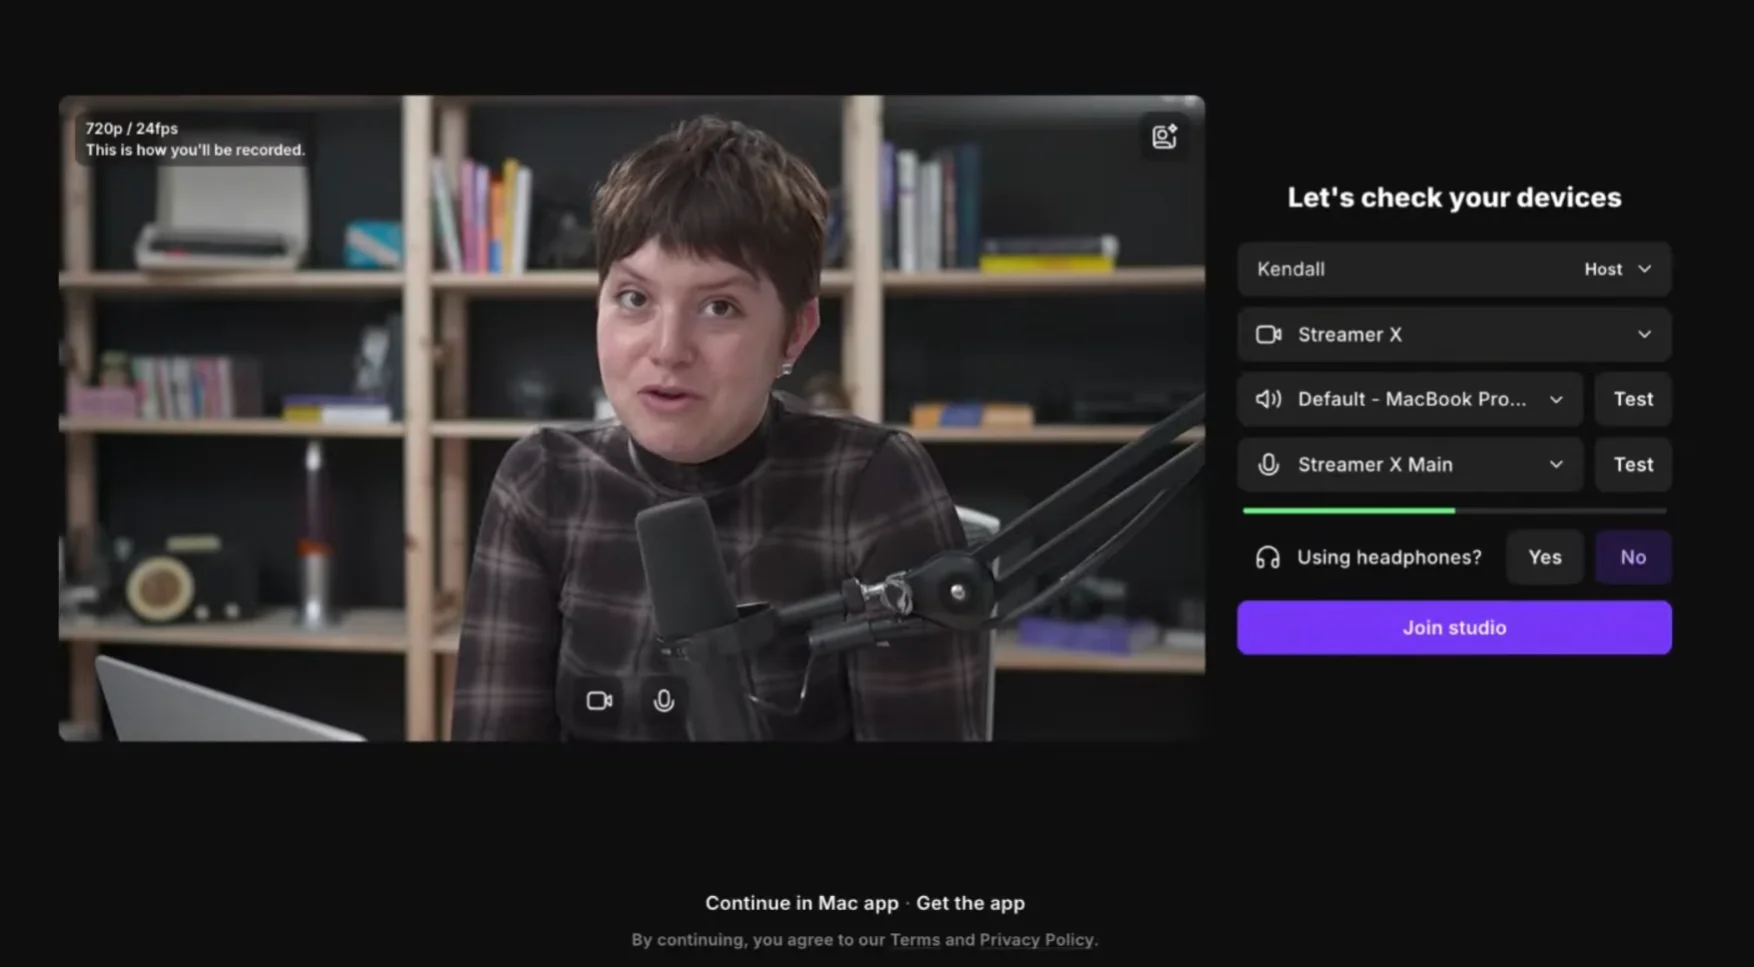
Task: Open the Host role dropdown
Action: pos(1618,269)
